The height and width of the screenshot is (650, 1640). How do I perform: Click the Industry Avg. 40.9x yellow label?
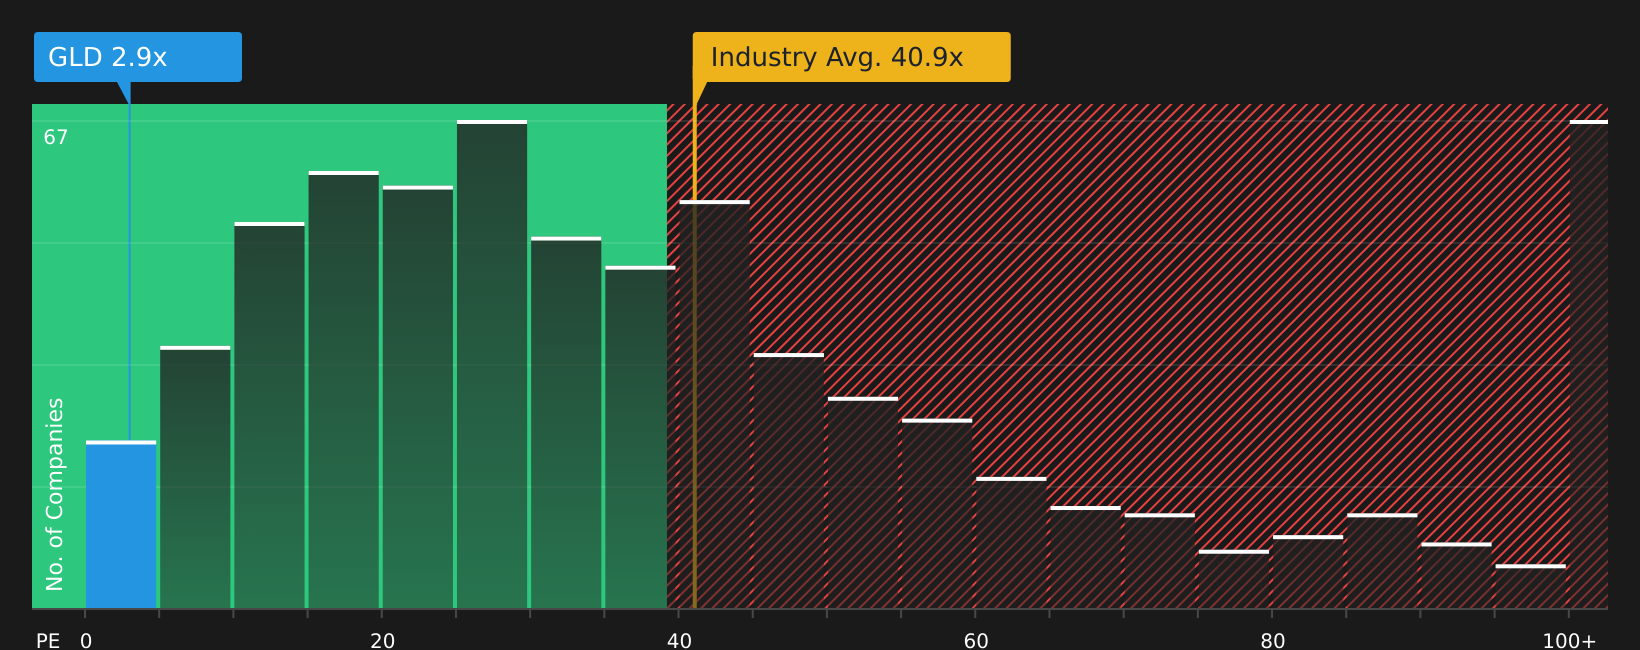tap(852, 57)
